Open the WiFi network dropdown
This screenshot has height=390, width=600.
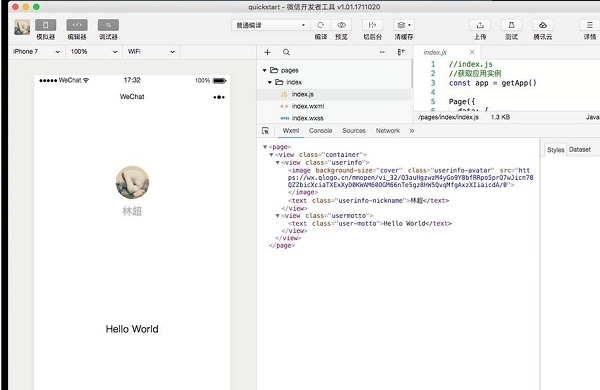pyautogui.click(x=152, y=52)
